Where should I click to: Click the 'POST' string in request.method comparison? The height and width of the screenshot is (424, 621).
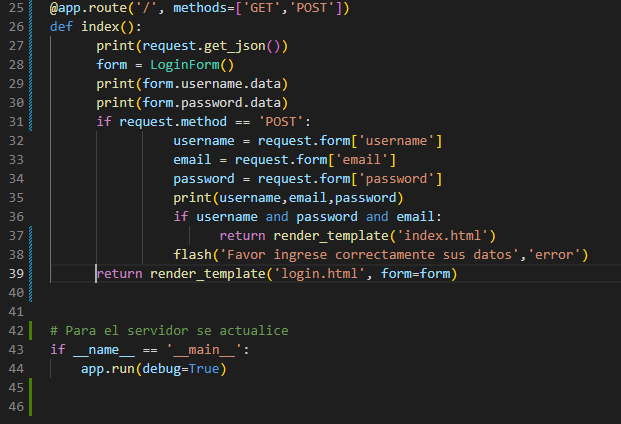281,122
